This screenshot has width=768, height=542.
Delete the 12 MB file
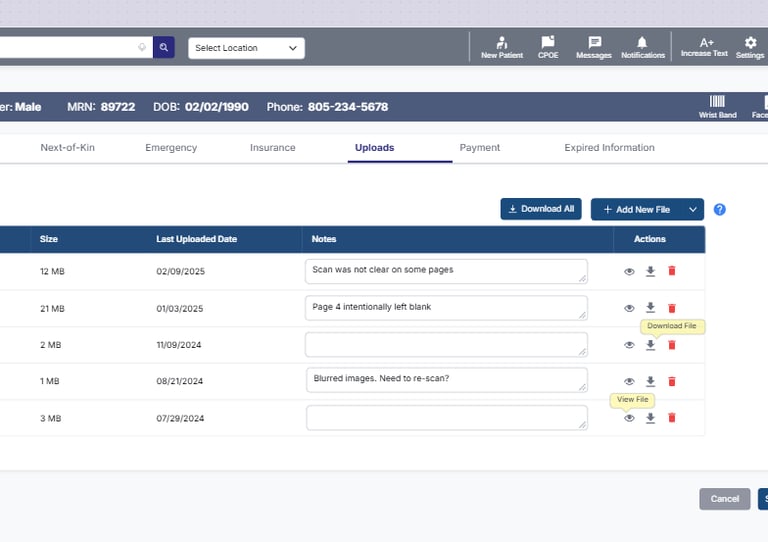[672, 271]
